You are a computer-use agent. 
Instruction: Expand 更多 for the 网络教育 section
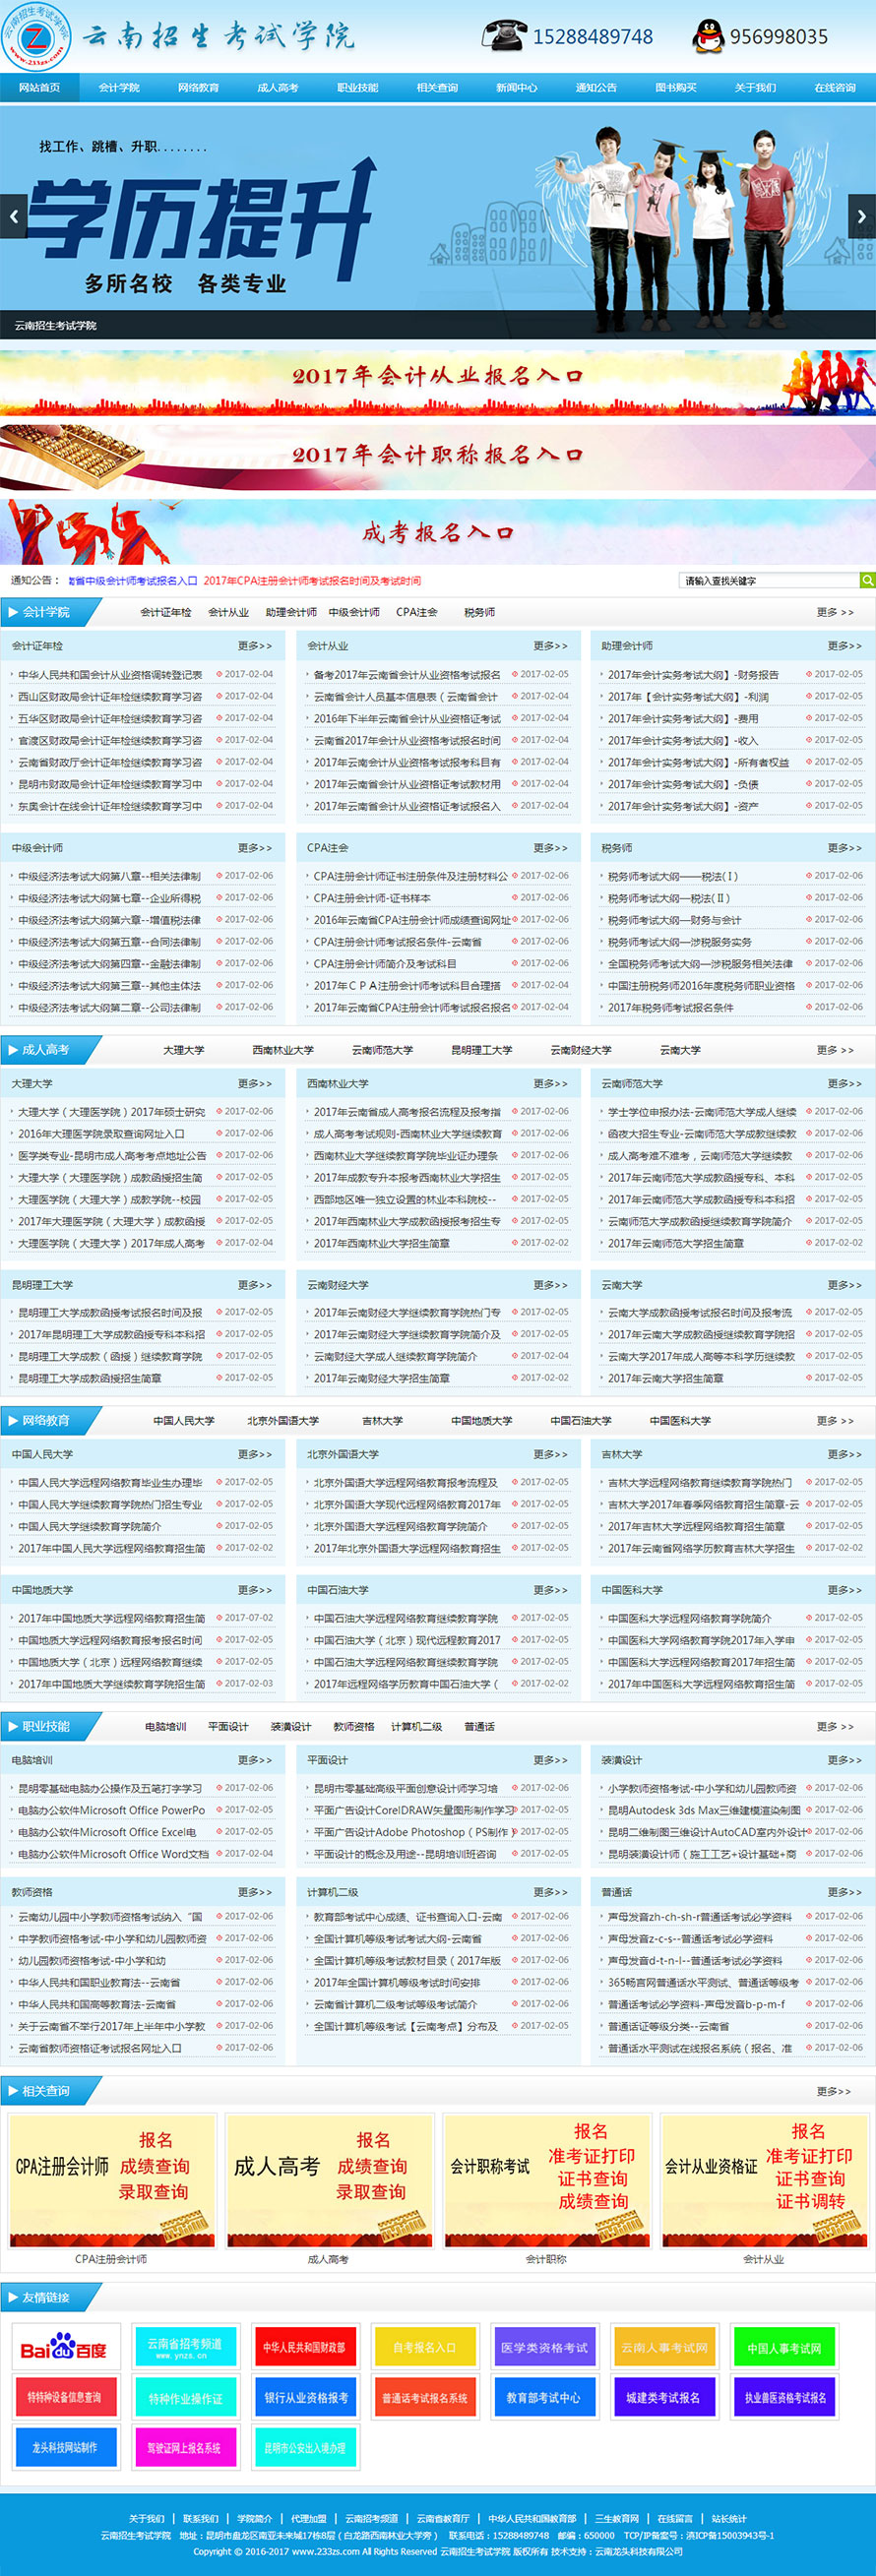coord(834,1420)
